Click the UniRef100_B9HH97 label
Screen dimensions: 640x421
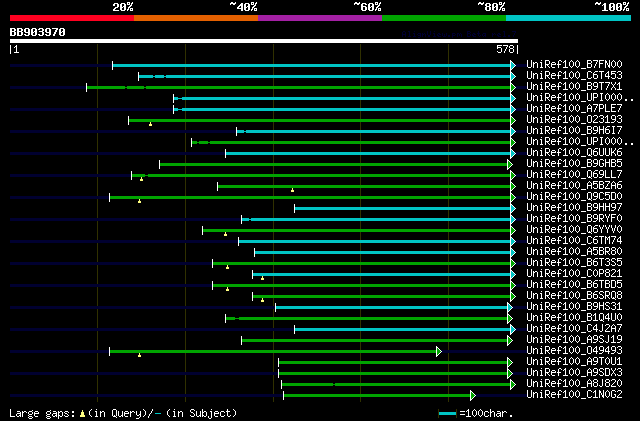[x=574, y=208]
